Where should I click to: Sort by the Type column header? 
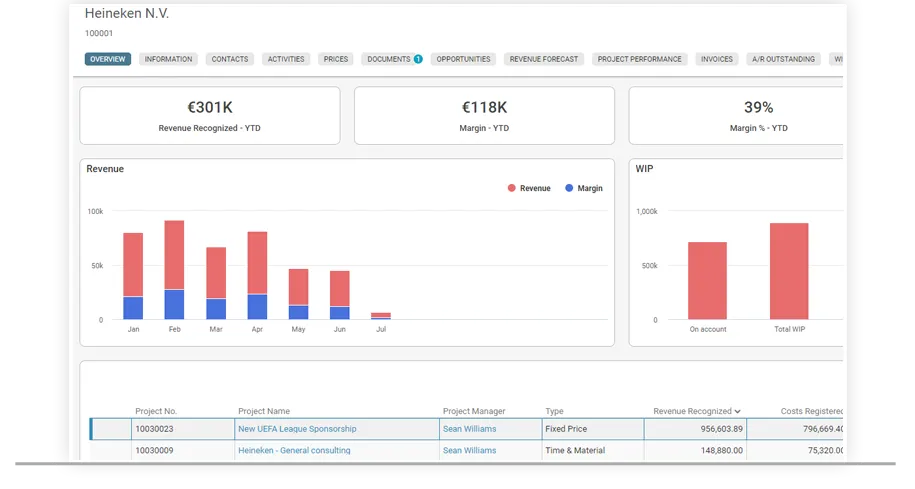[x=554, y=411]
